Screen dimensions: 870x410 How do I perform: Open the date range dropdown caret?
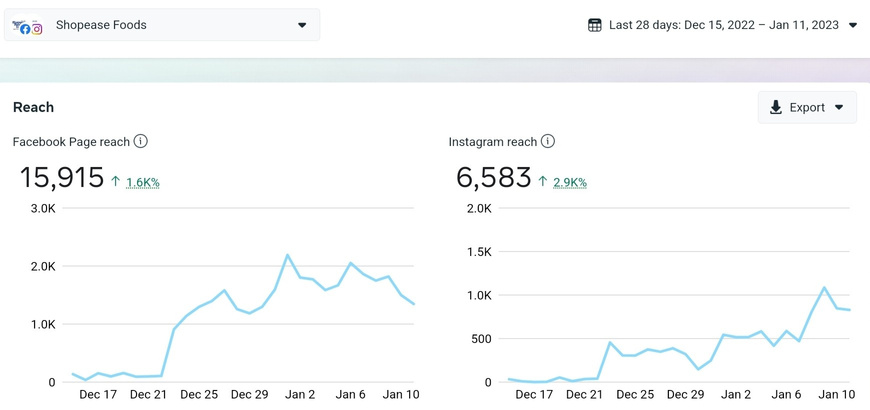pyautogui.click(x=853, y=25)
